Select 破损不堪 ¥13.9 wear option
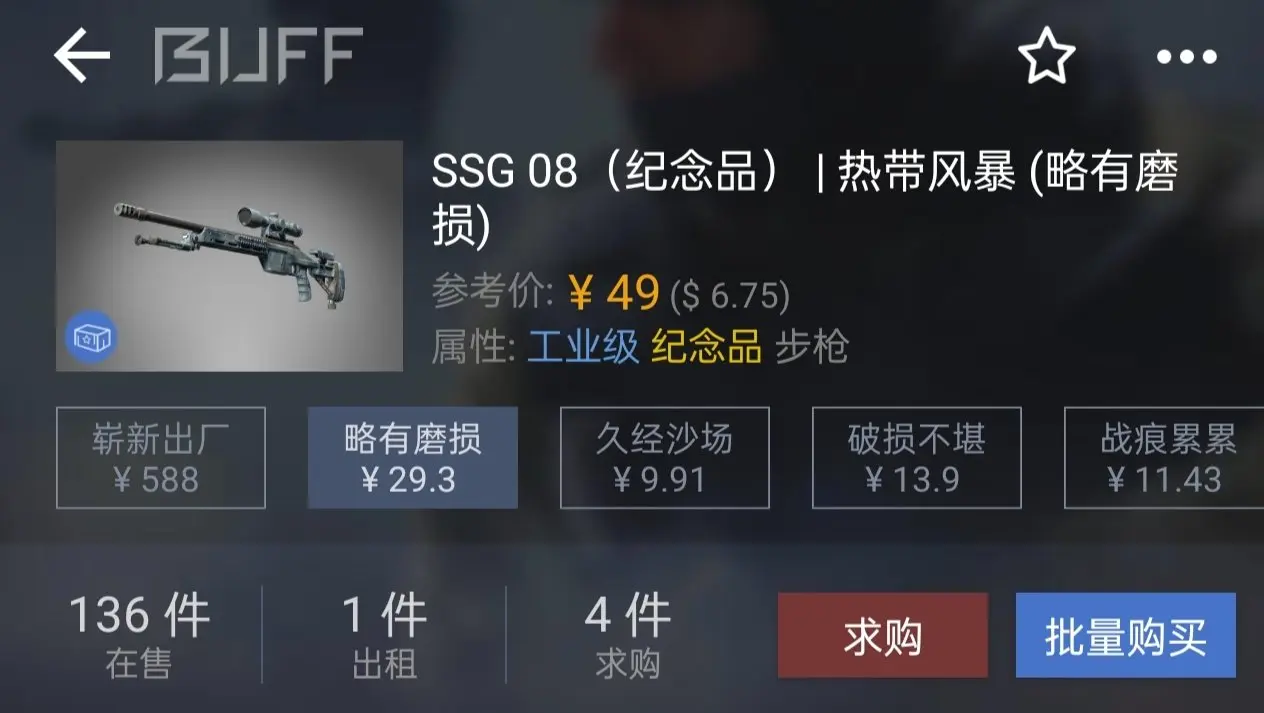 coord(917,458)
